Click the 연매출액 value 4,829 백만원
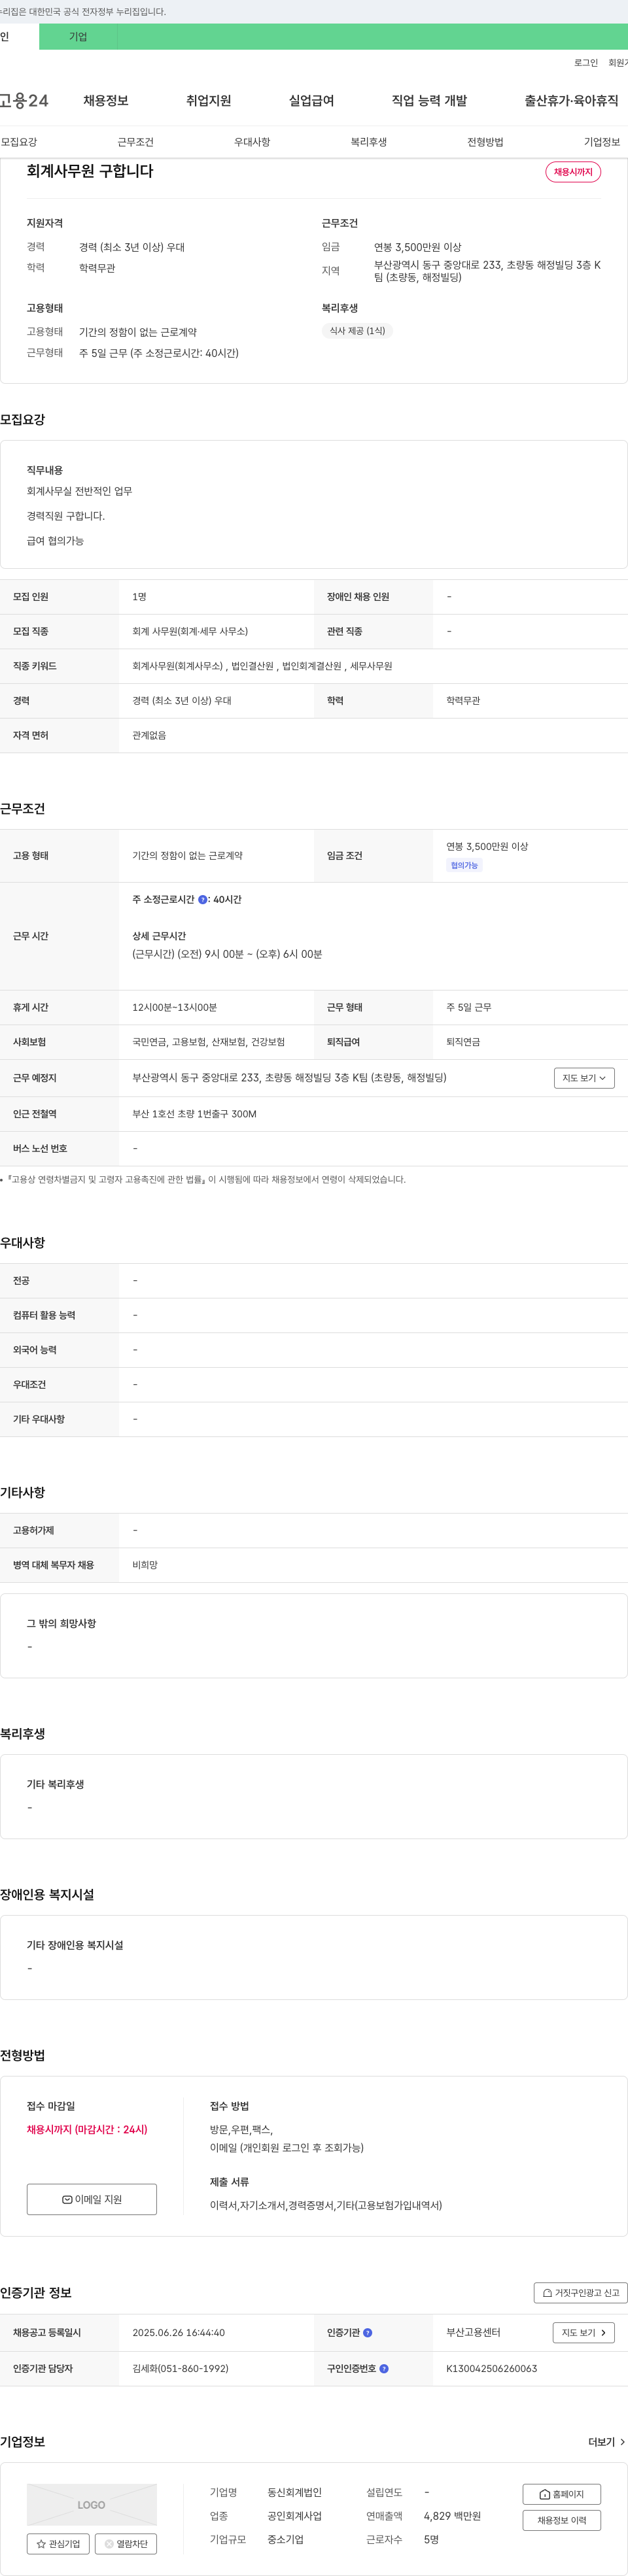 [x=452, y=2515]
